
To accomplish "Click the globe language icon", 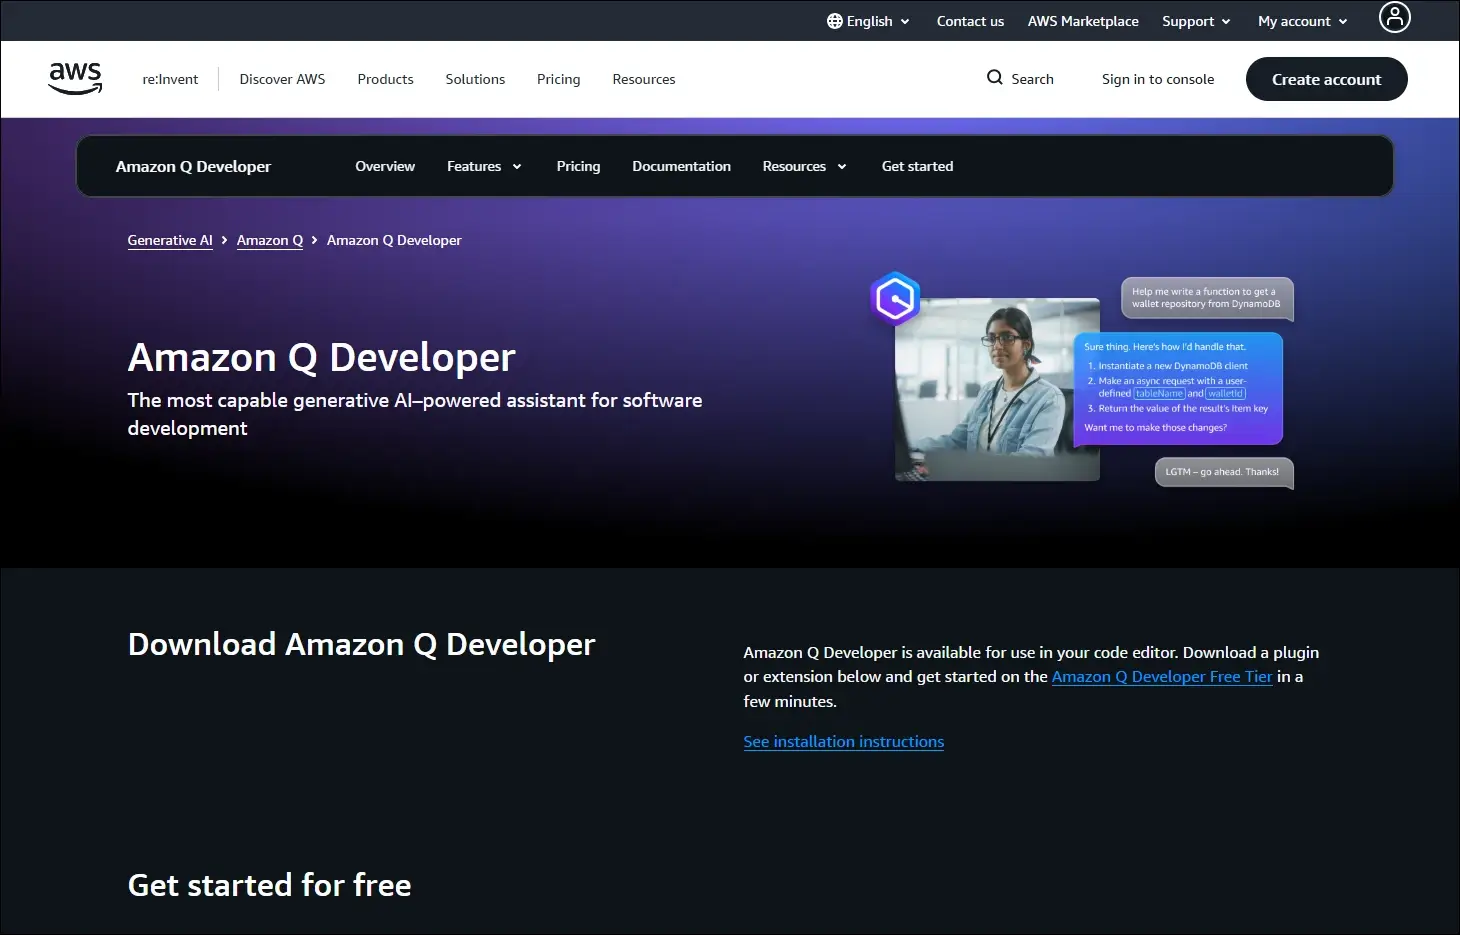I will (835, 21).
